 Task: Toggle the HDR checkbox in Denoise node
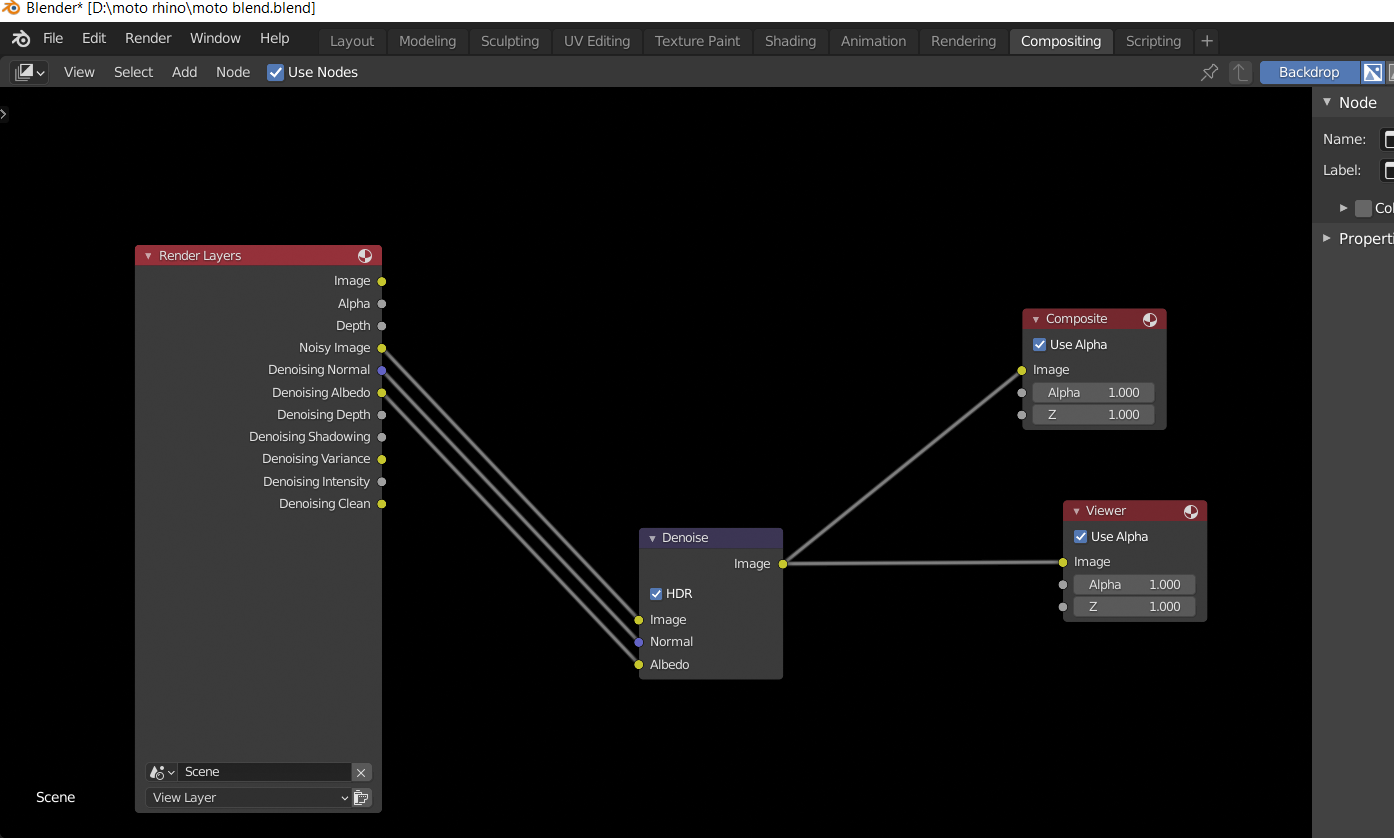656,594
